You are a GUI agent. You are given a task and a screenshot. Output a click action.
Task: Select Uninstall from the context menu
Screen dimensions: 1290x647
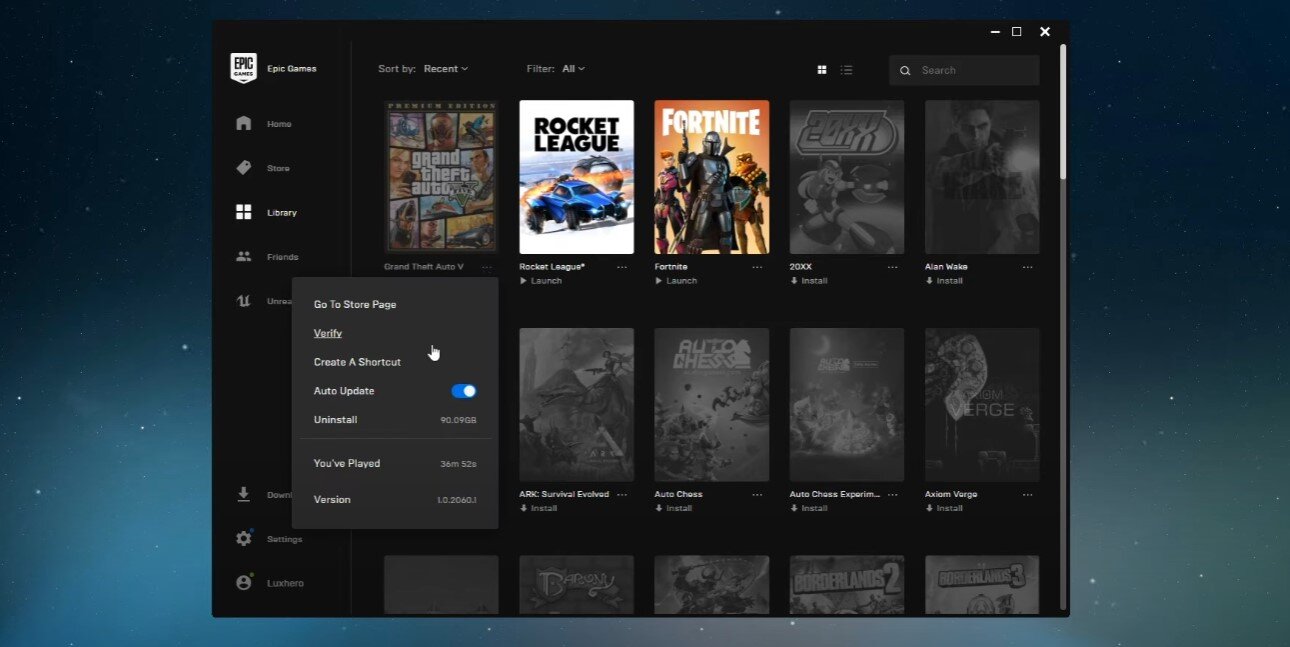click(x=335, y=420)
